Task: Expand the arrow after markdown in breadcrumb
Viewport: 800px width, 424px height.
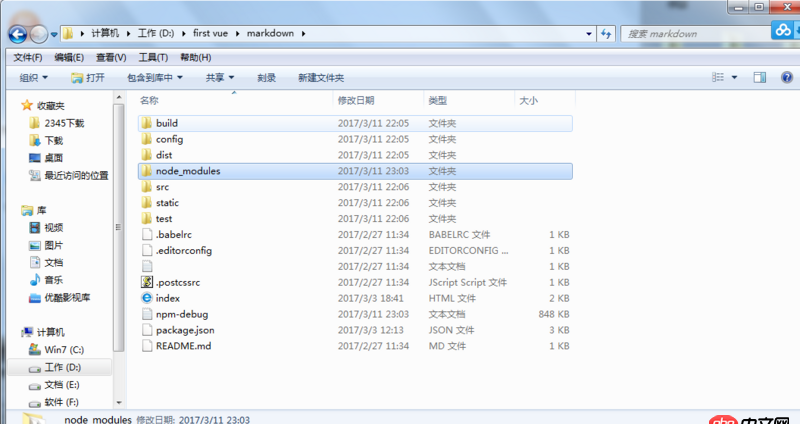Action: (x=304, y=34)
